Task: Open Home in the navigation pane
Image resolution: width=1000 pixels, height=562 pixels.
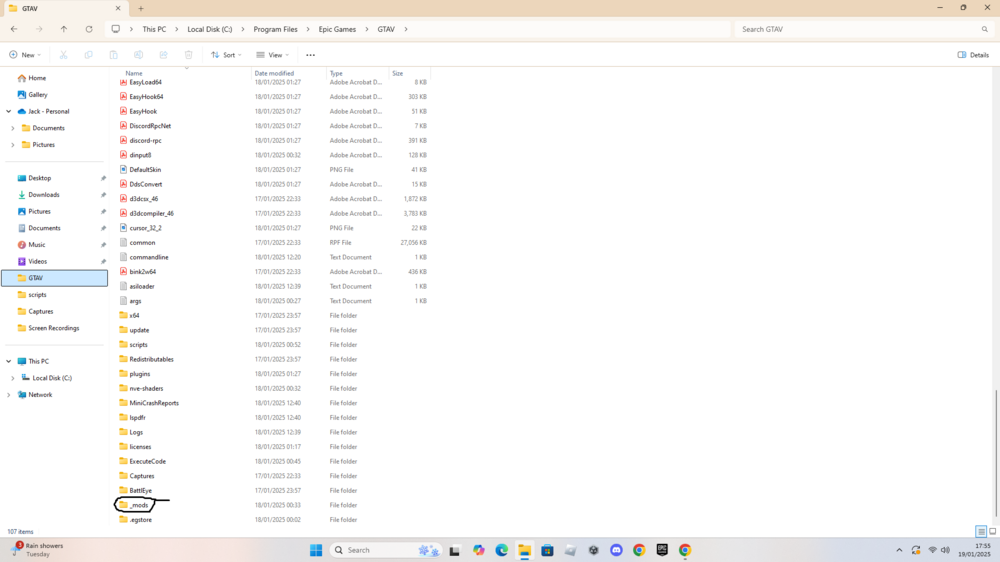Action: coord(37,78)
